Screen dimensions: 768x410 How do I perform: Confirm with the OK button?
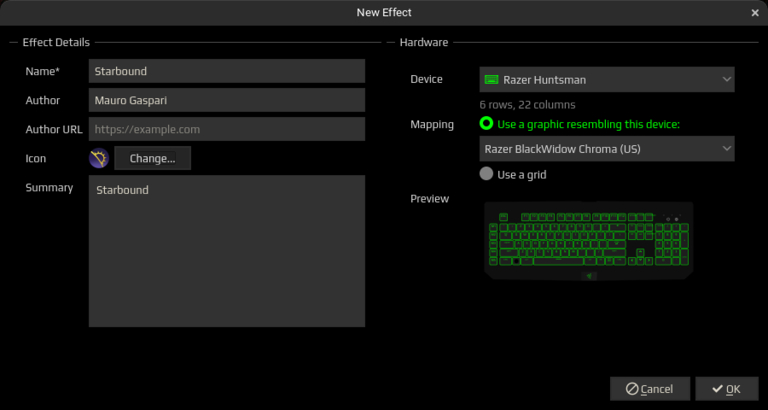727,388
